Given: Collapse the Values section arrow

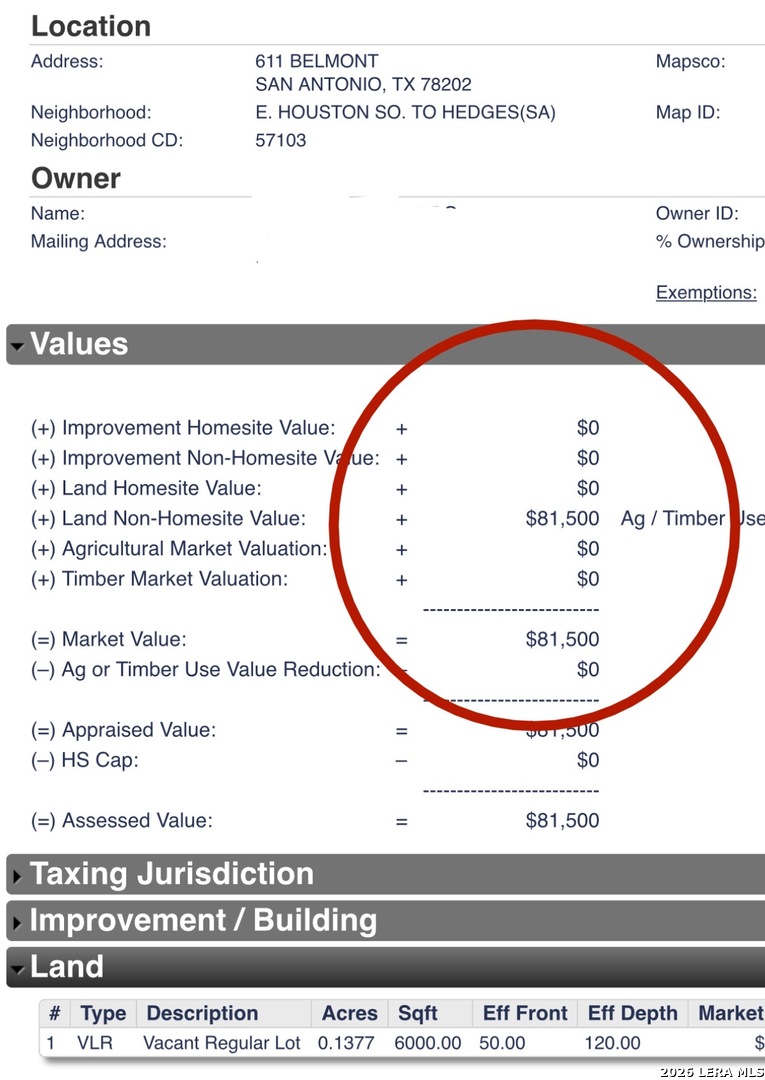Looking at the screenshot, I should point(18,347).
